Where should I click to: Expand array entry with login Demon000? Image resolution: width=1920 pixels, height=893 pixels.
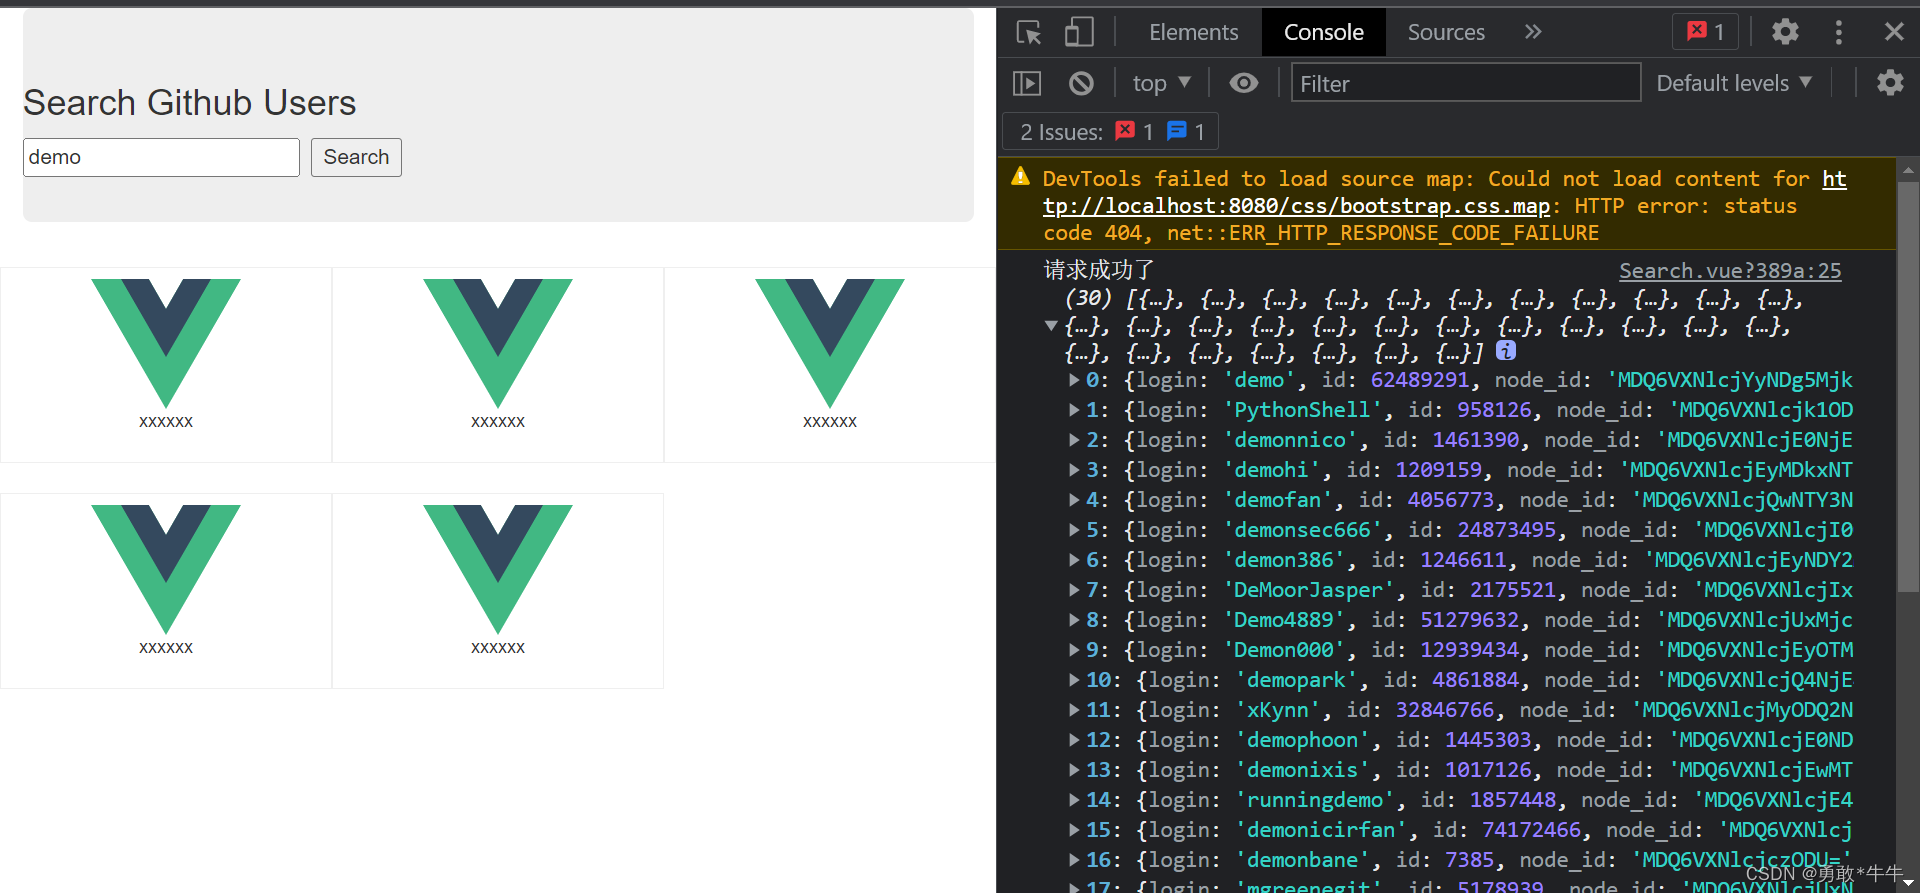[x=1074, y=650]
